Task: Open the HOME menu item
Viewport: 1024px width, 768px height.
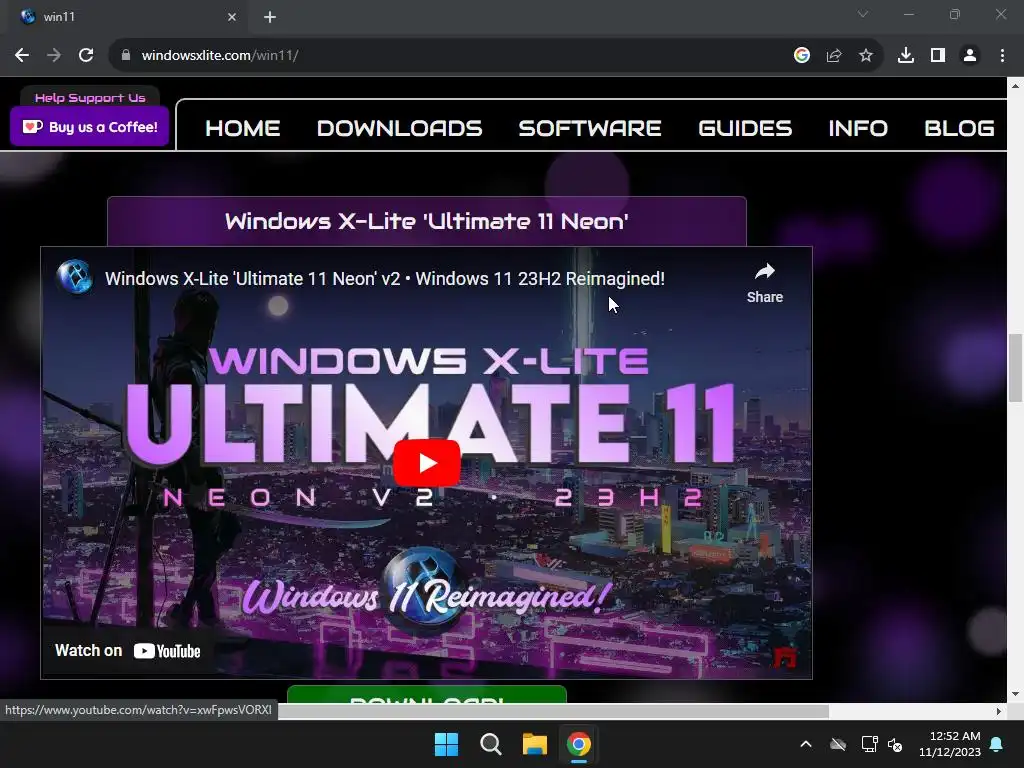Action: (242, 128)
